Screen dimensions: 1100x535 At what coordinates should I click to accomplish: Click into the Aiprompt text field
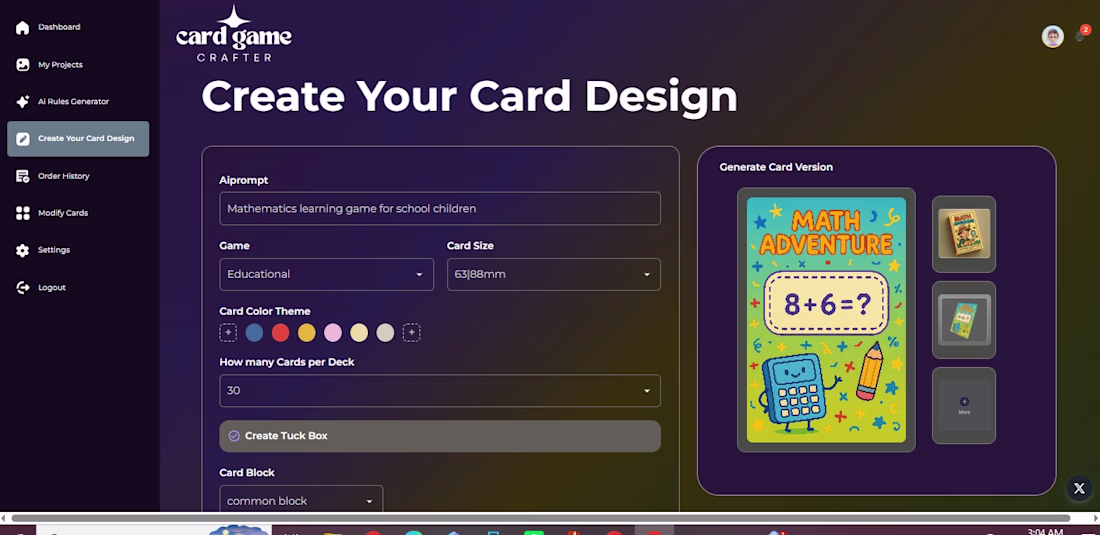click(440, 208)
